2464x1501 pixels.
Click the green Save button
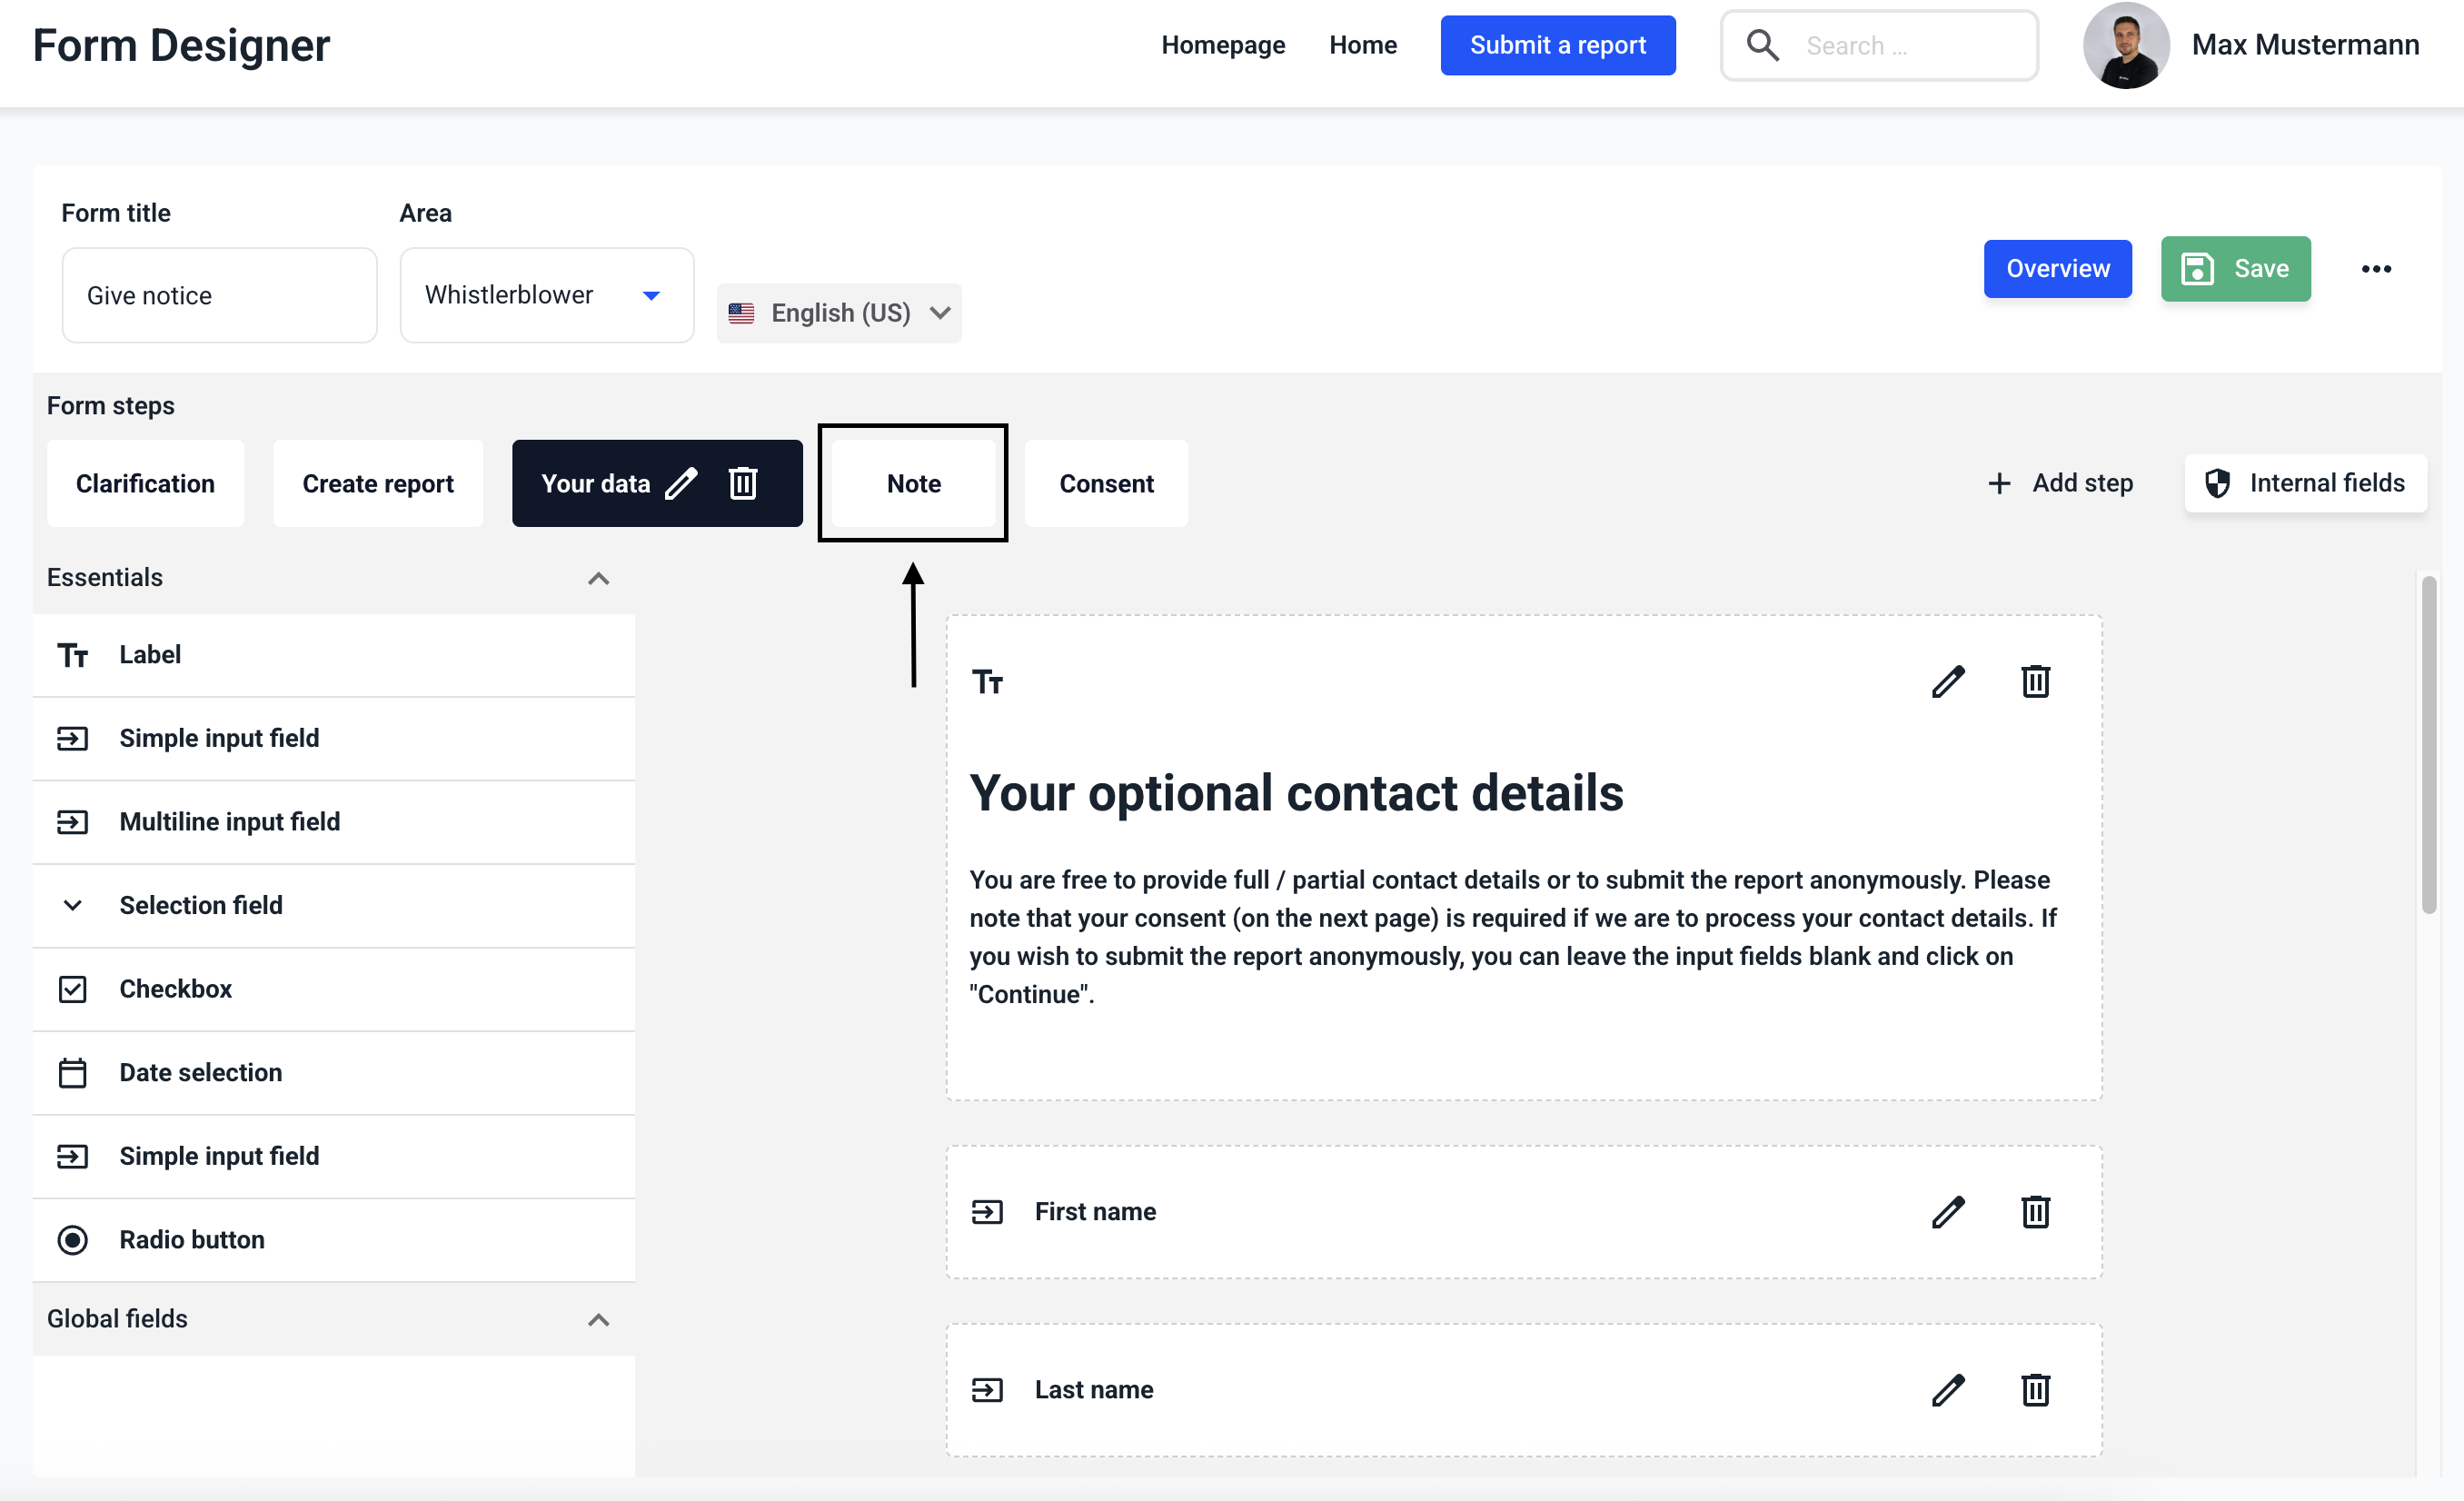[2235, 269]
